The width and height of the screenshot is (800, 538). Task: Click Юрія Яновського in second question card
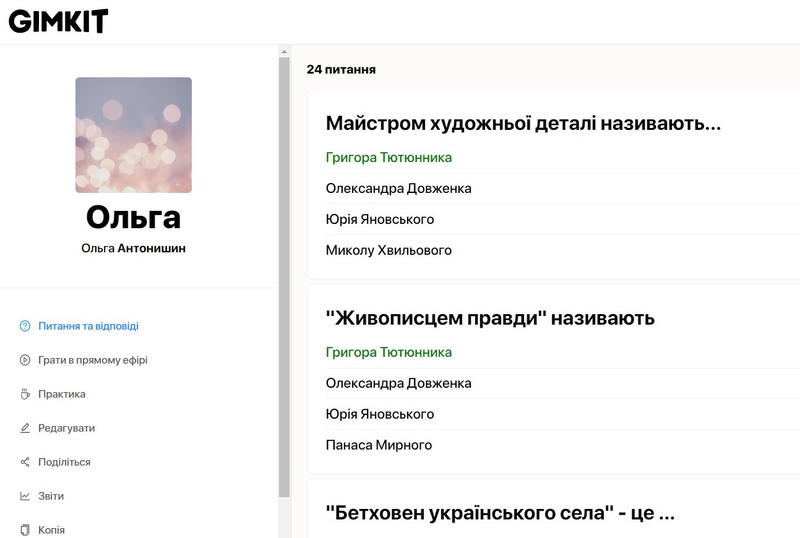pyautogui.click(x=380, y=414)
